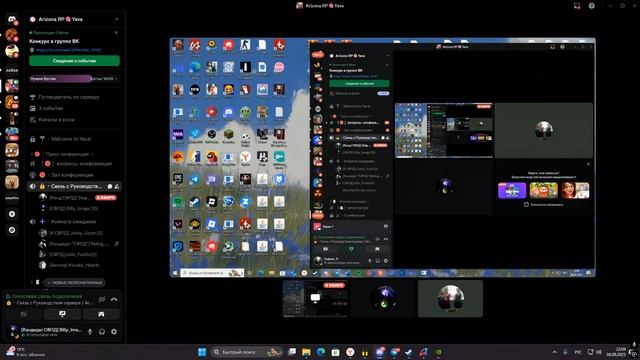Open Yandex Browser from the taskbar

coord(350,352)
